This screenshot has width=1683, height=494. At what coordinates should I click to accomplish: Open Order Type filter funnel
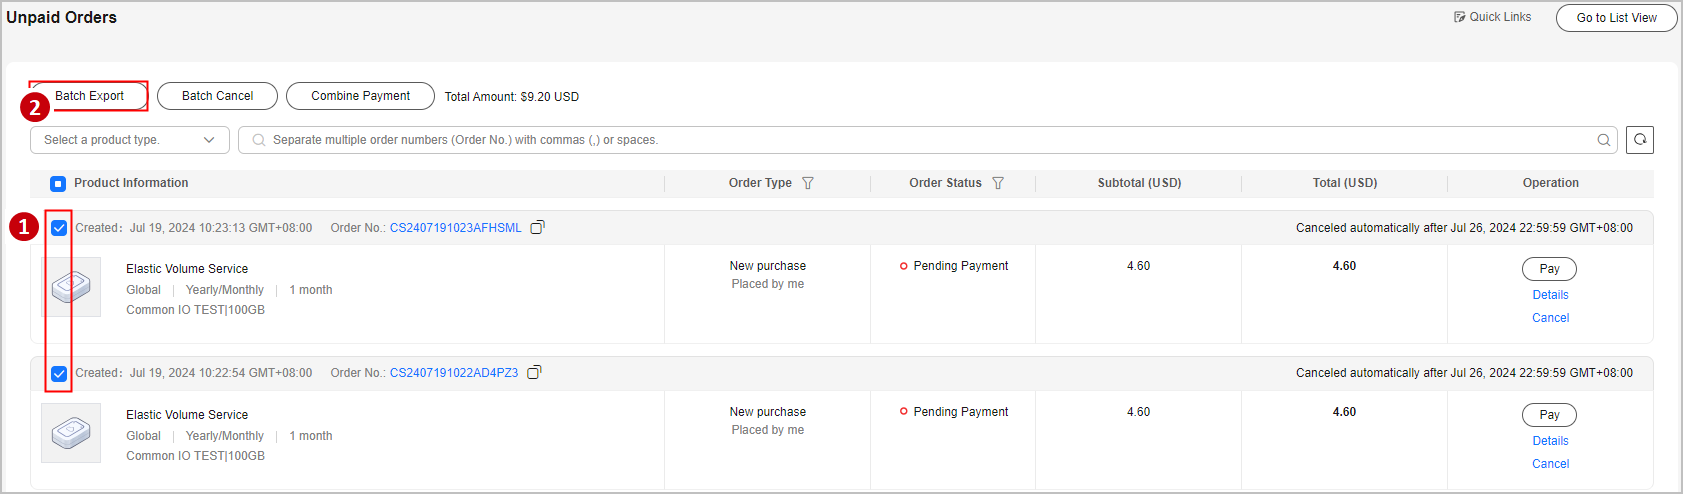(x=808, y=183)
